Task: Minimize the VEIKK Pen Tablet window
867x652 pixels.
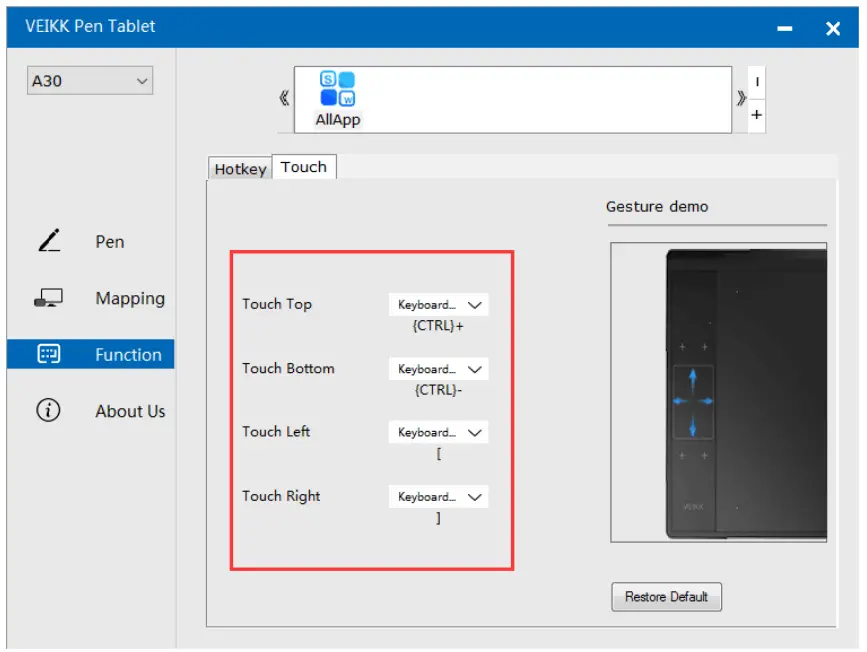Action: click(785, 29)
